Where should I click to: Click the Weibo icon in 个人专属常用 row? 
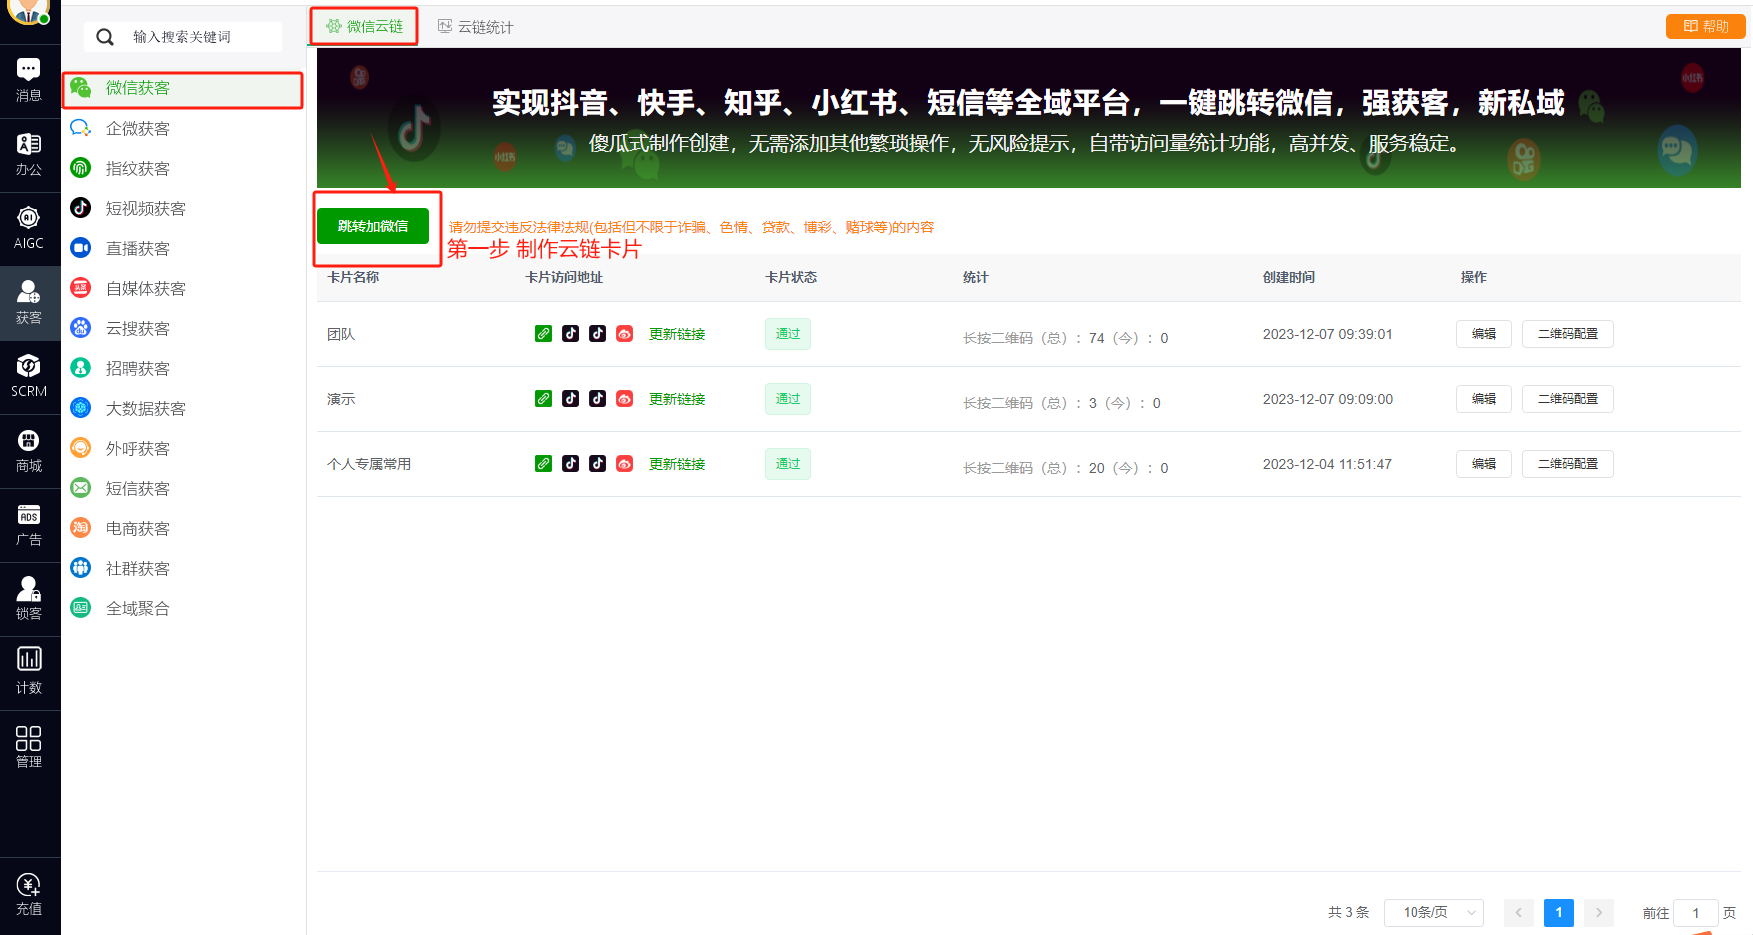[x=624, y=464]
